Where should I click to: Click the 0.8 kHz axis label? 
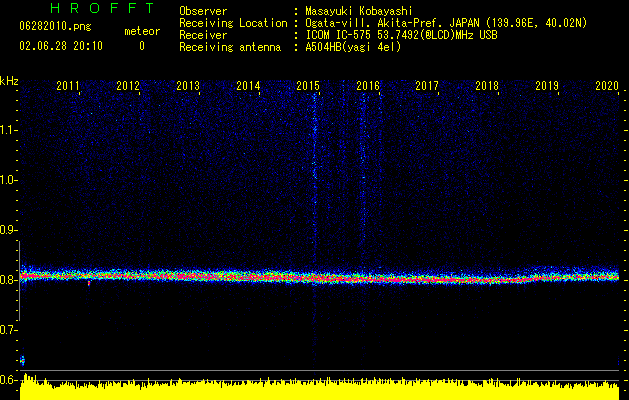point(7,280)
